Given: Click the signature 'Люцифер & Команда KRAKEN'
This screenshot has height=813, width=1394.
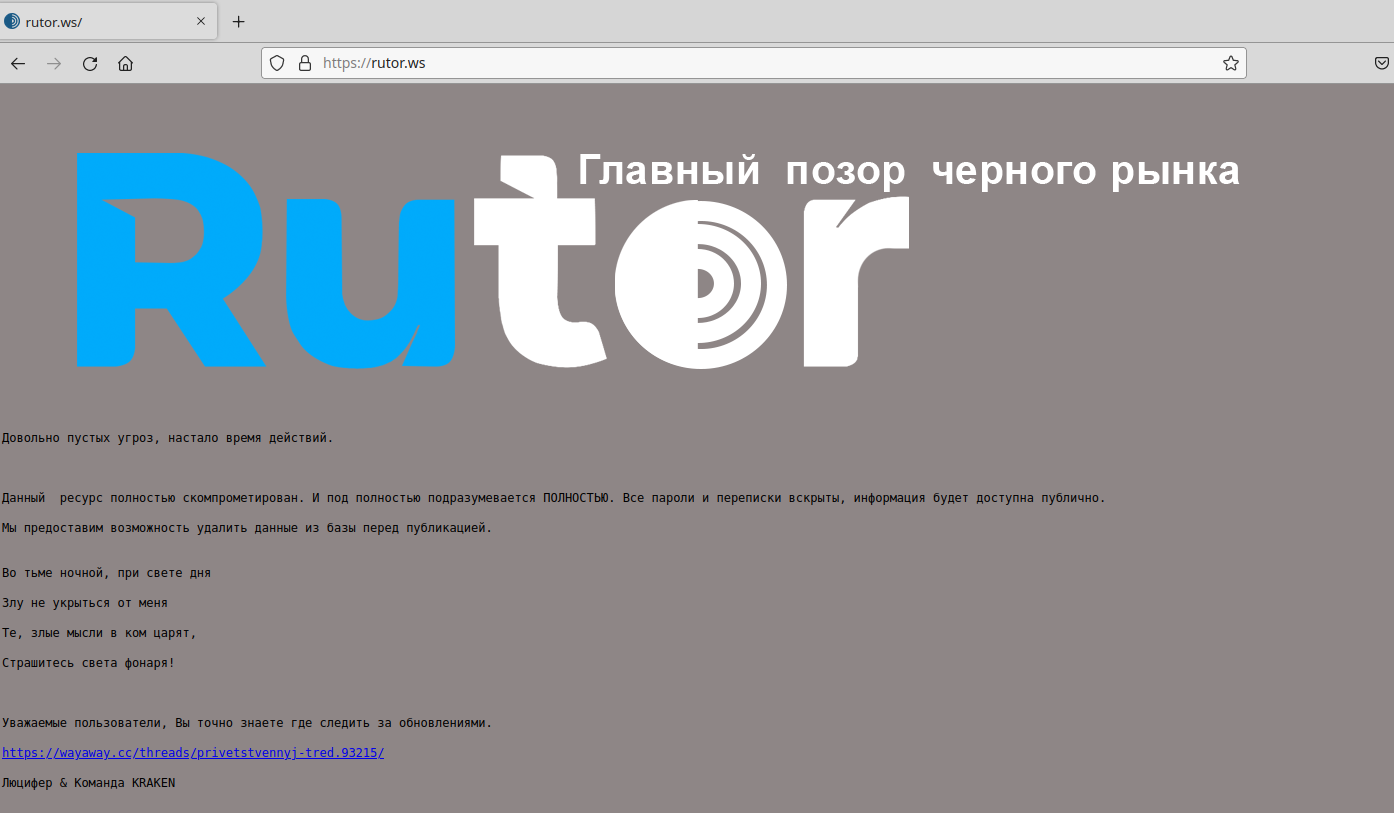Looking at the screenshot, I should point(89,783).
